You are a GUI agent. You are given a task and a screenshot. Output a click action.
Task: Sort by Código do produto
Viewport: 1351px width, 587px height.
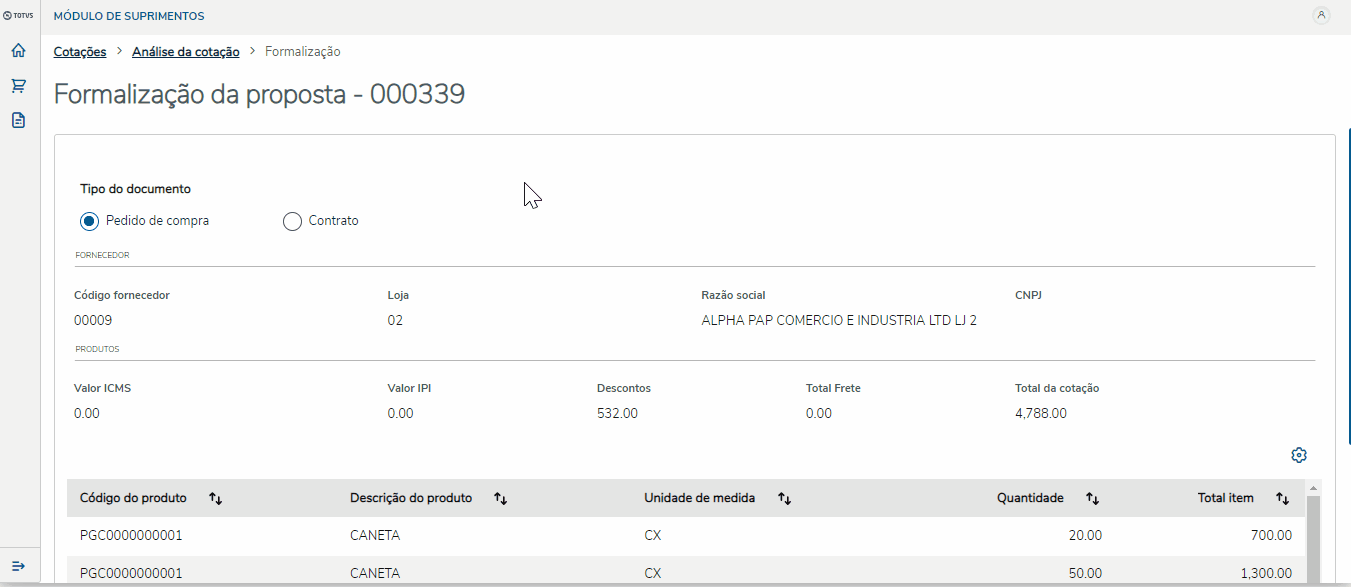pos(215,498)
